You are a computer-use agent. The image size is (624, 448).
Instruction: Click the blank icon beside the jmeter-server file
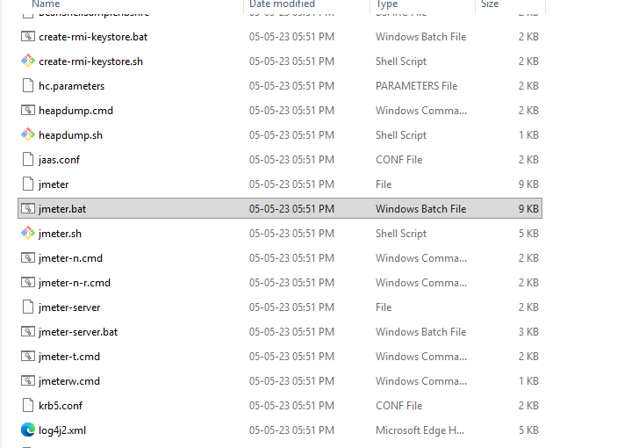[x=28, y=307]
